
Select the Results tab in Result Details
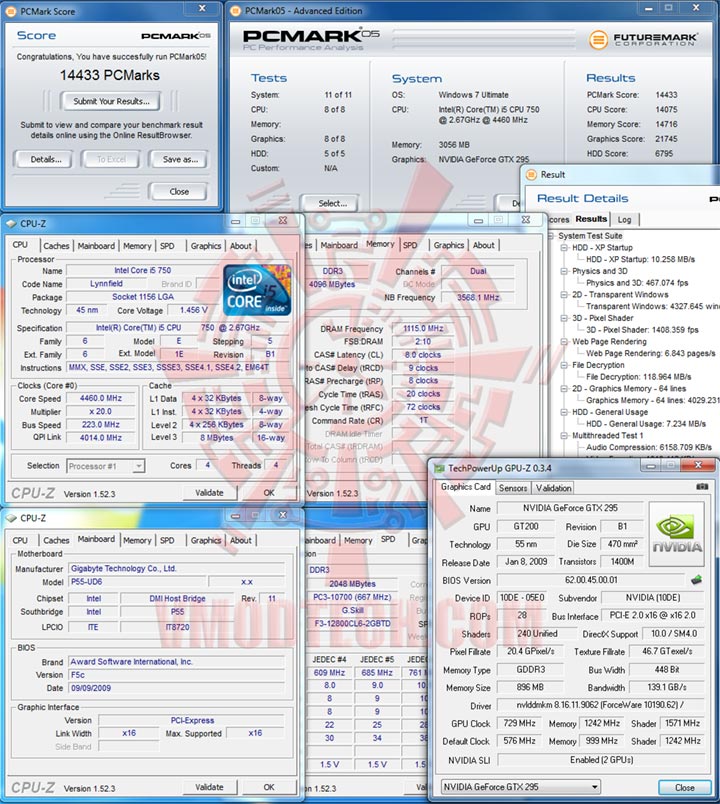(x=591, y=219)
